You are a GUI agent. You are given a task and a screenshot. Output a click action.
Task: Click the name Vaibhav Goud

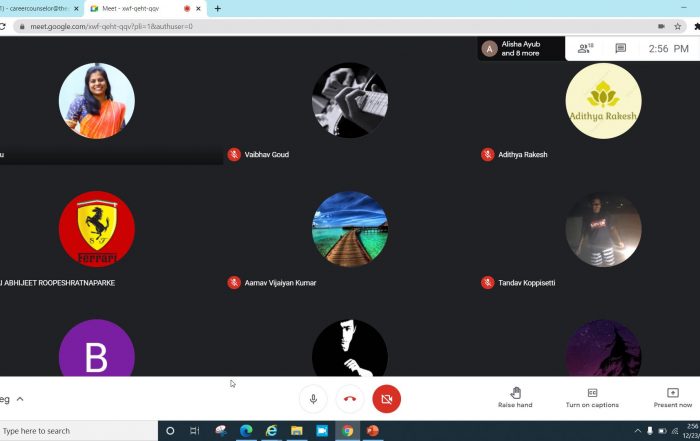pyautogui.click(x=267, y=154)
